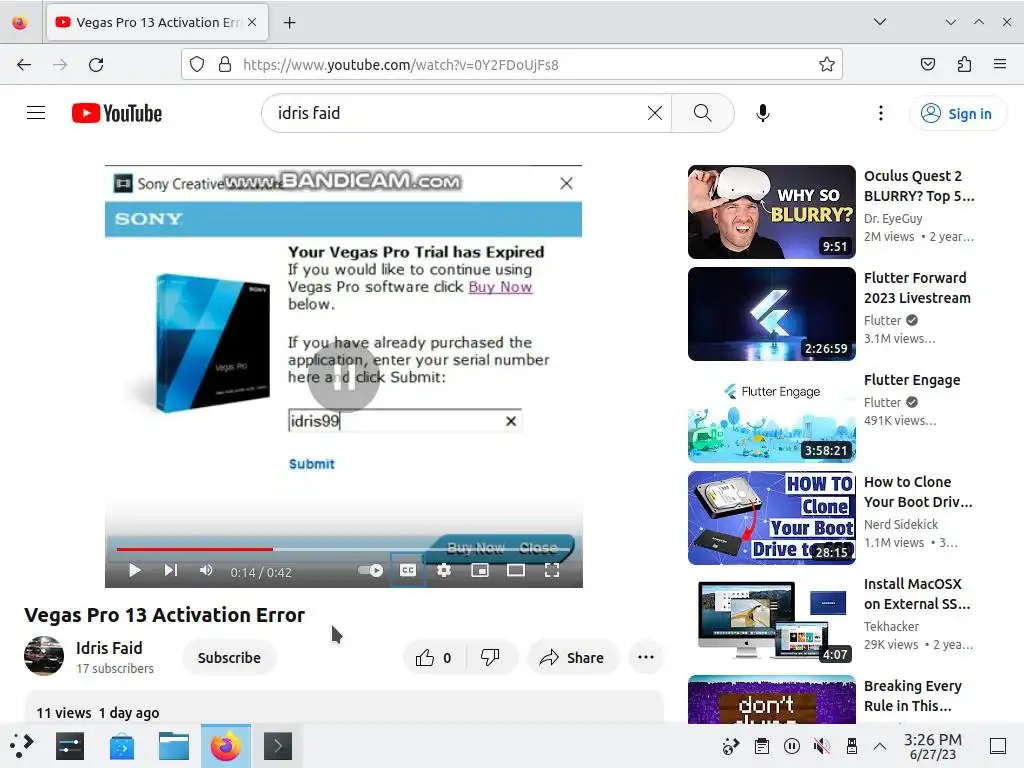Expand hidden system tray icons

(x=880, y=746)
